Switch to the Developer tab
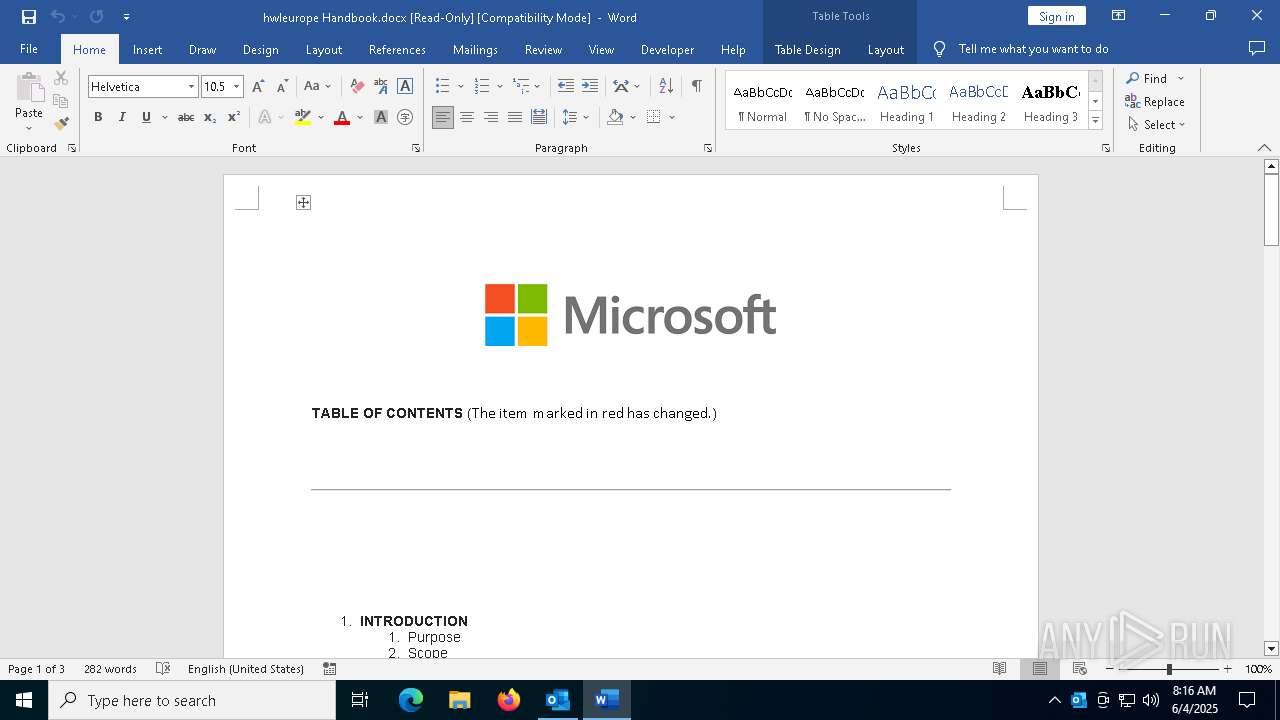Screen dimensions: 1280x720 click(x=667, y=49)
